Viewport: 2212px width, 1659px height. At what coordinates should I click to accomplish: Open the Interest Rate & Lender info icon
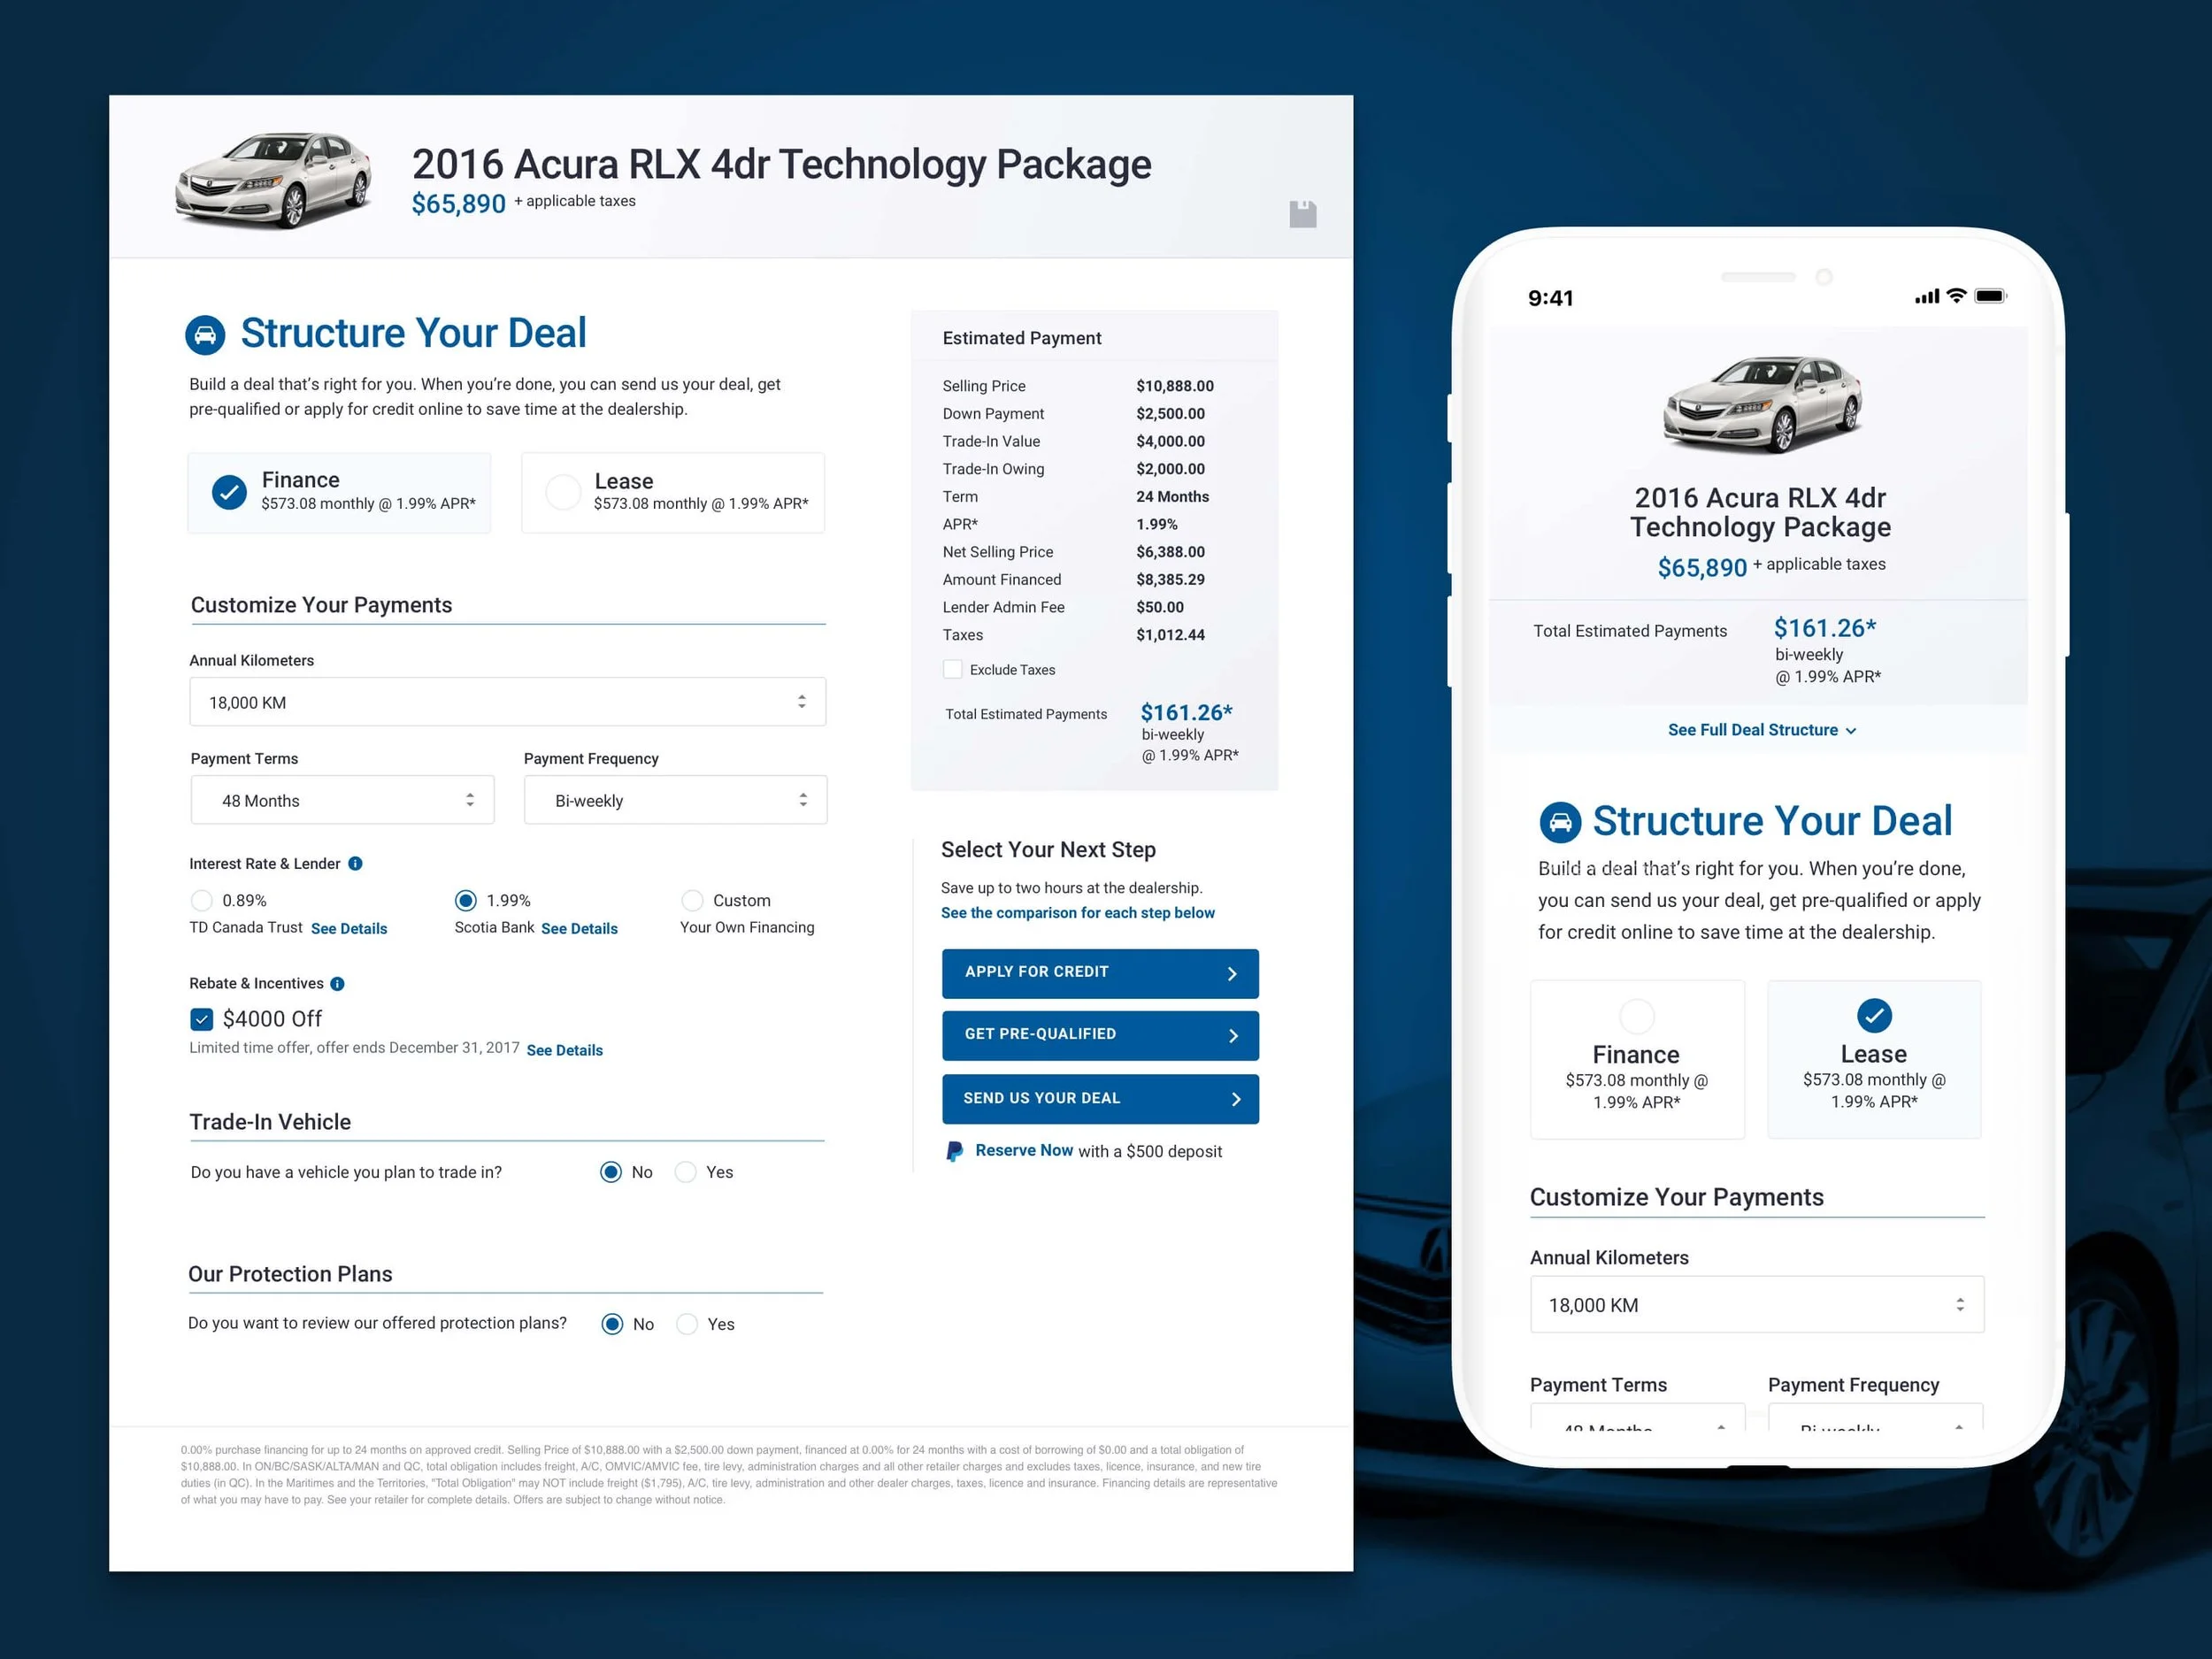pyautogui.click(x=355, y=863)
